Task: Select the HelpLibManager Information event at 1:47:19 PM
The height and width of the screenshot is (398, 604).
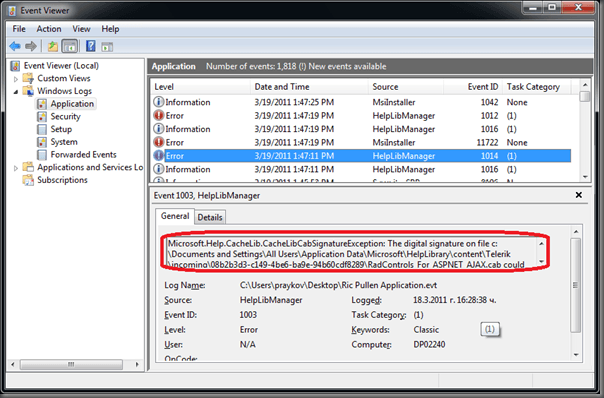Action: click(361, 129)
